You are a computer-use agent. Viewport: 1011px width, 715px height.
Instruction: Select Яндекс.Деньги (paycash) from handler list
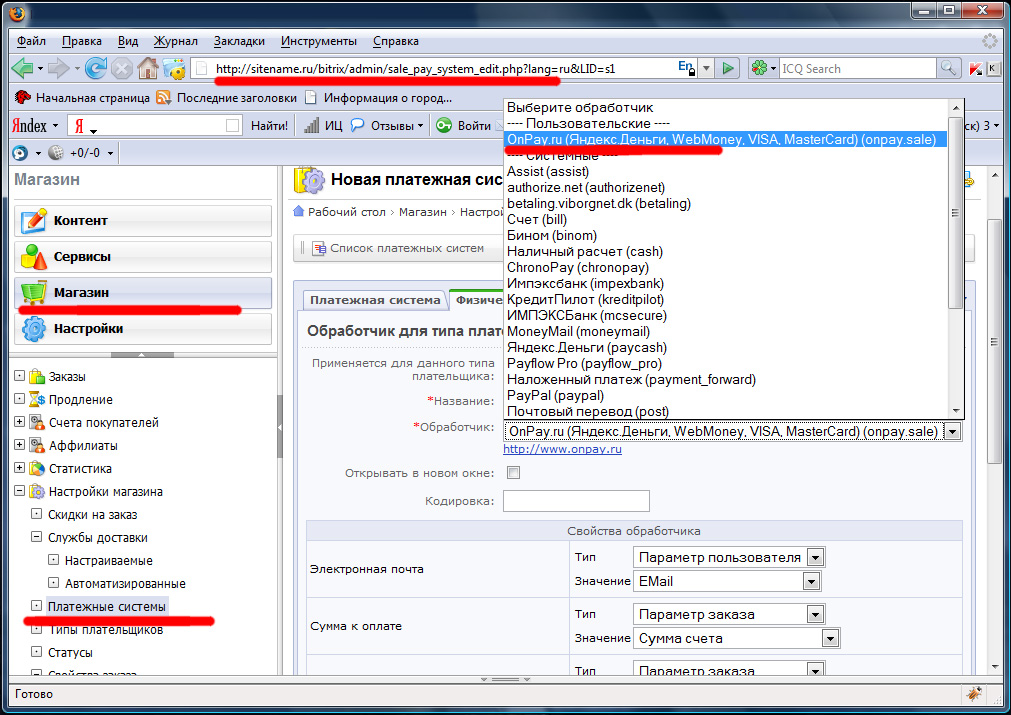click(x=572, y=347)
